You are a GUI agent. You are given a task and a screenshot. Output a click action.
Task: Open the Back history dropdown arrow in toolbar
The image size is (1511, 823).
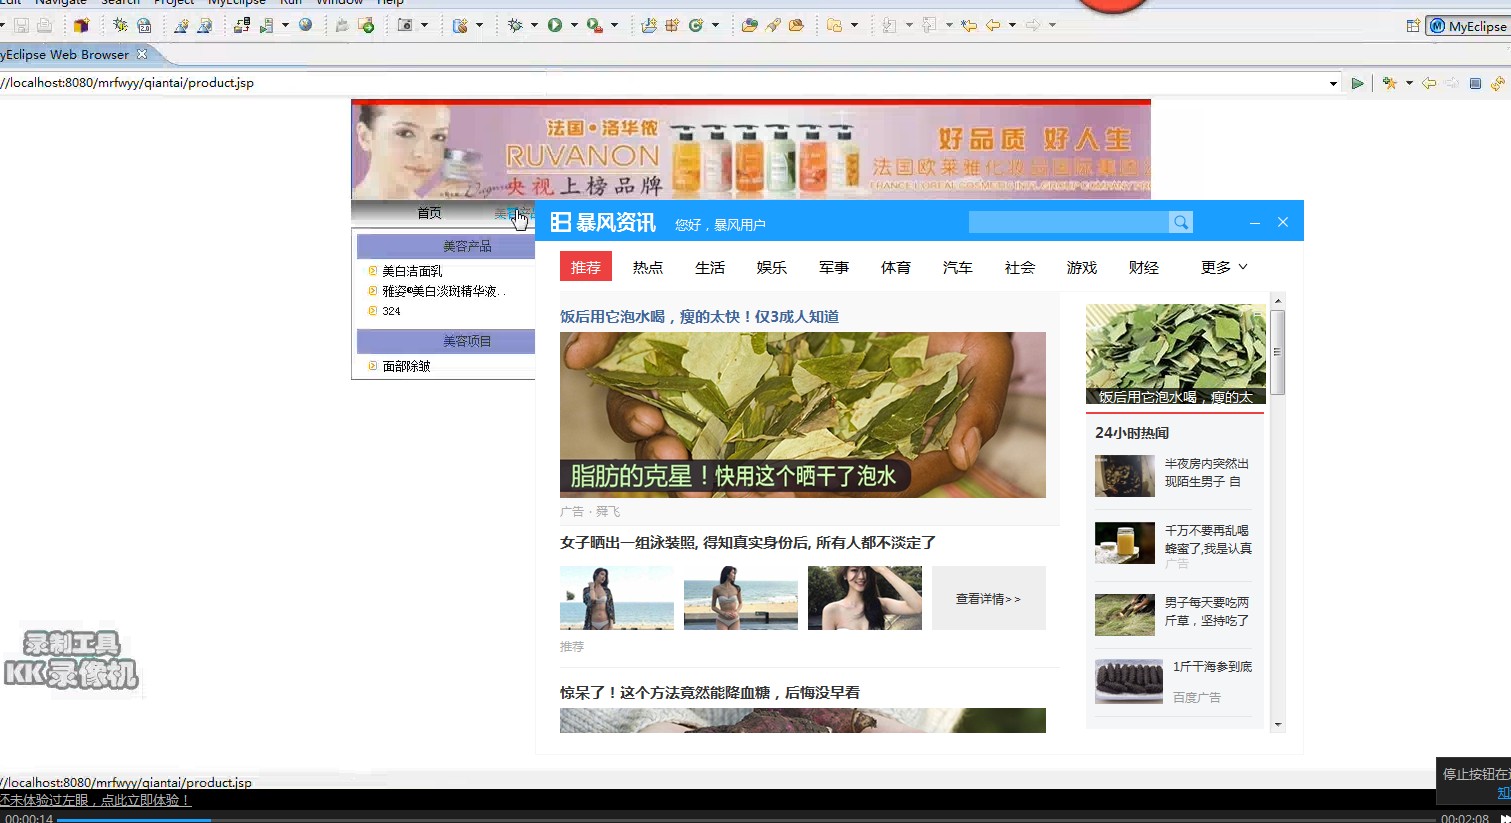(1012, 25)
